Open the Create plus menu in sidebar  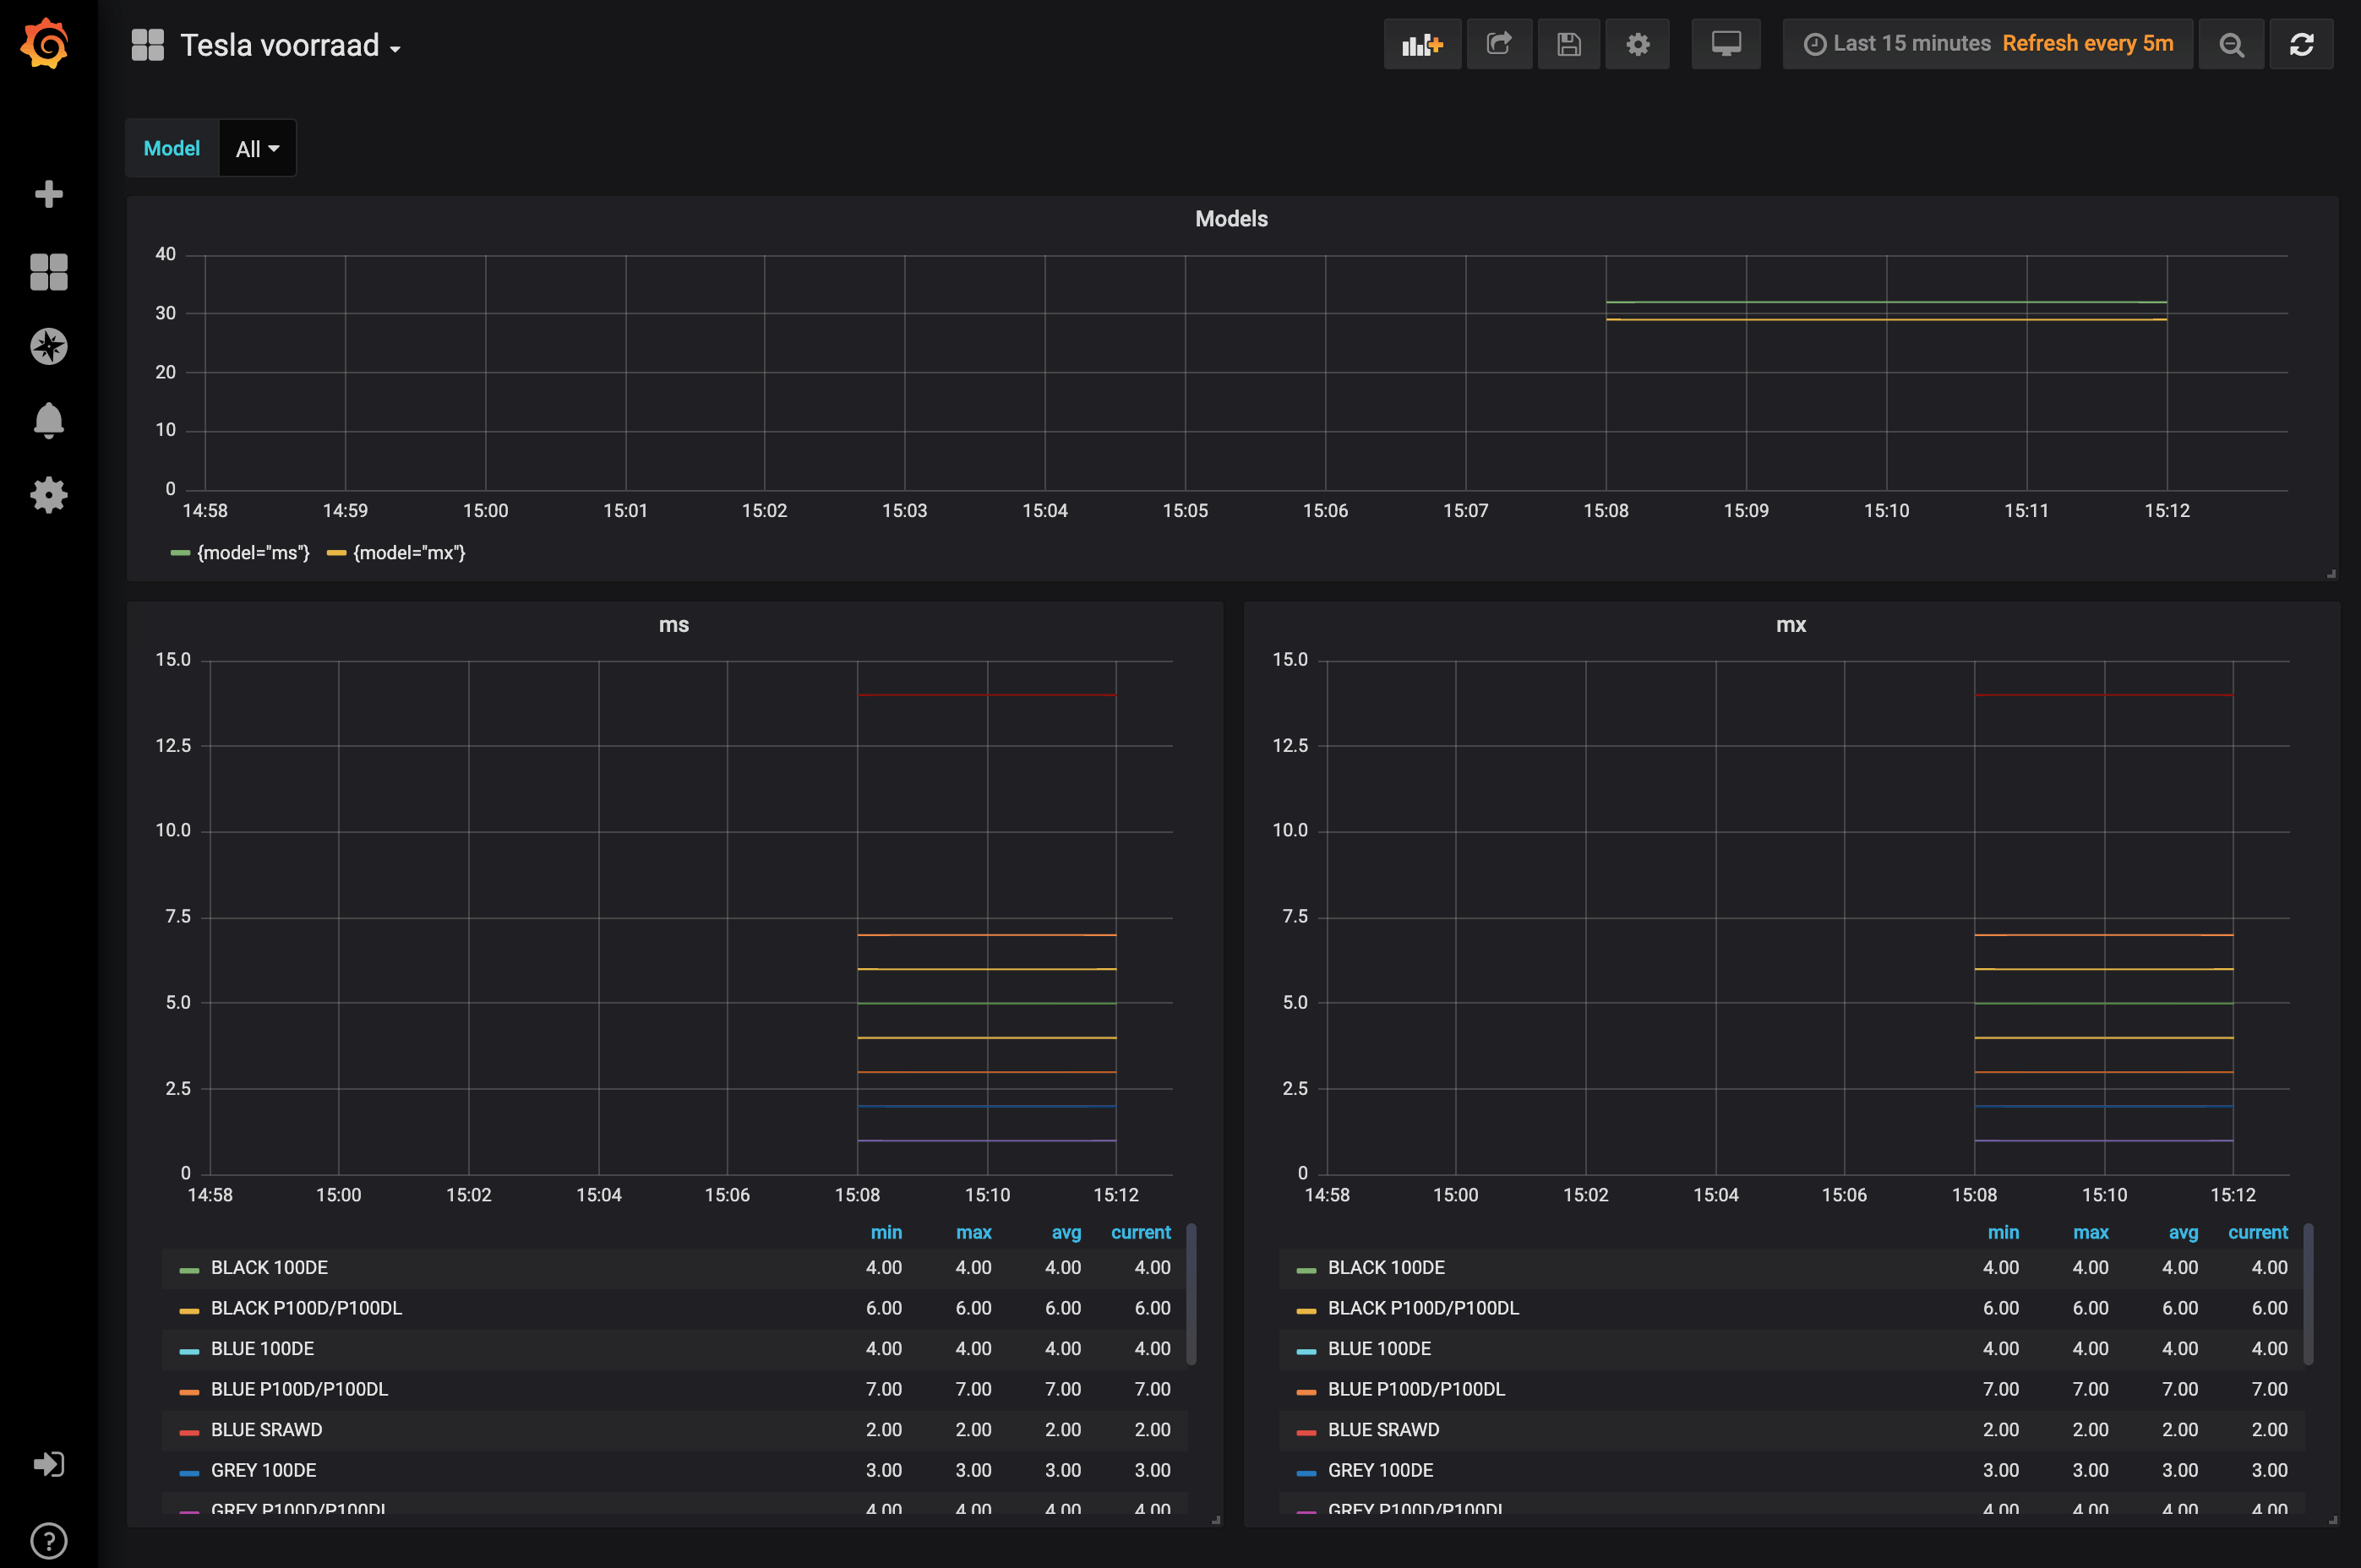click(48, 194)
